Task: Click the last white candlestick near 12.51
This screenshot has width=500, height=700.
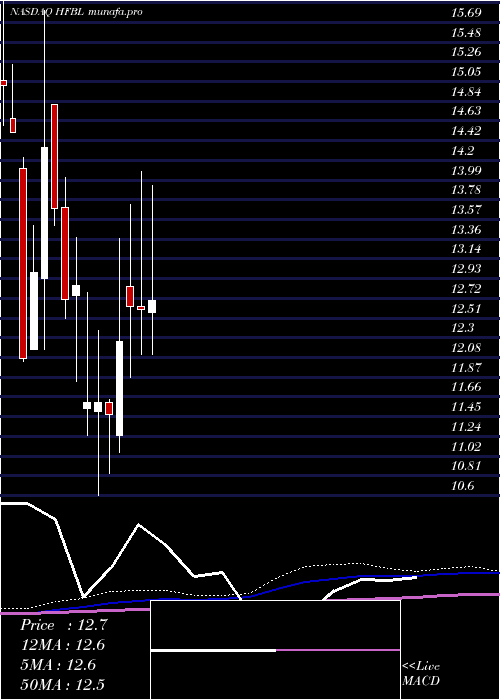Action: coord(152,306)
